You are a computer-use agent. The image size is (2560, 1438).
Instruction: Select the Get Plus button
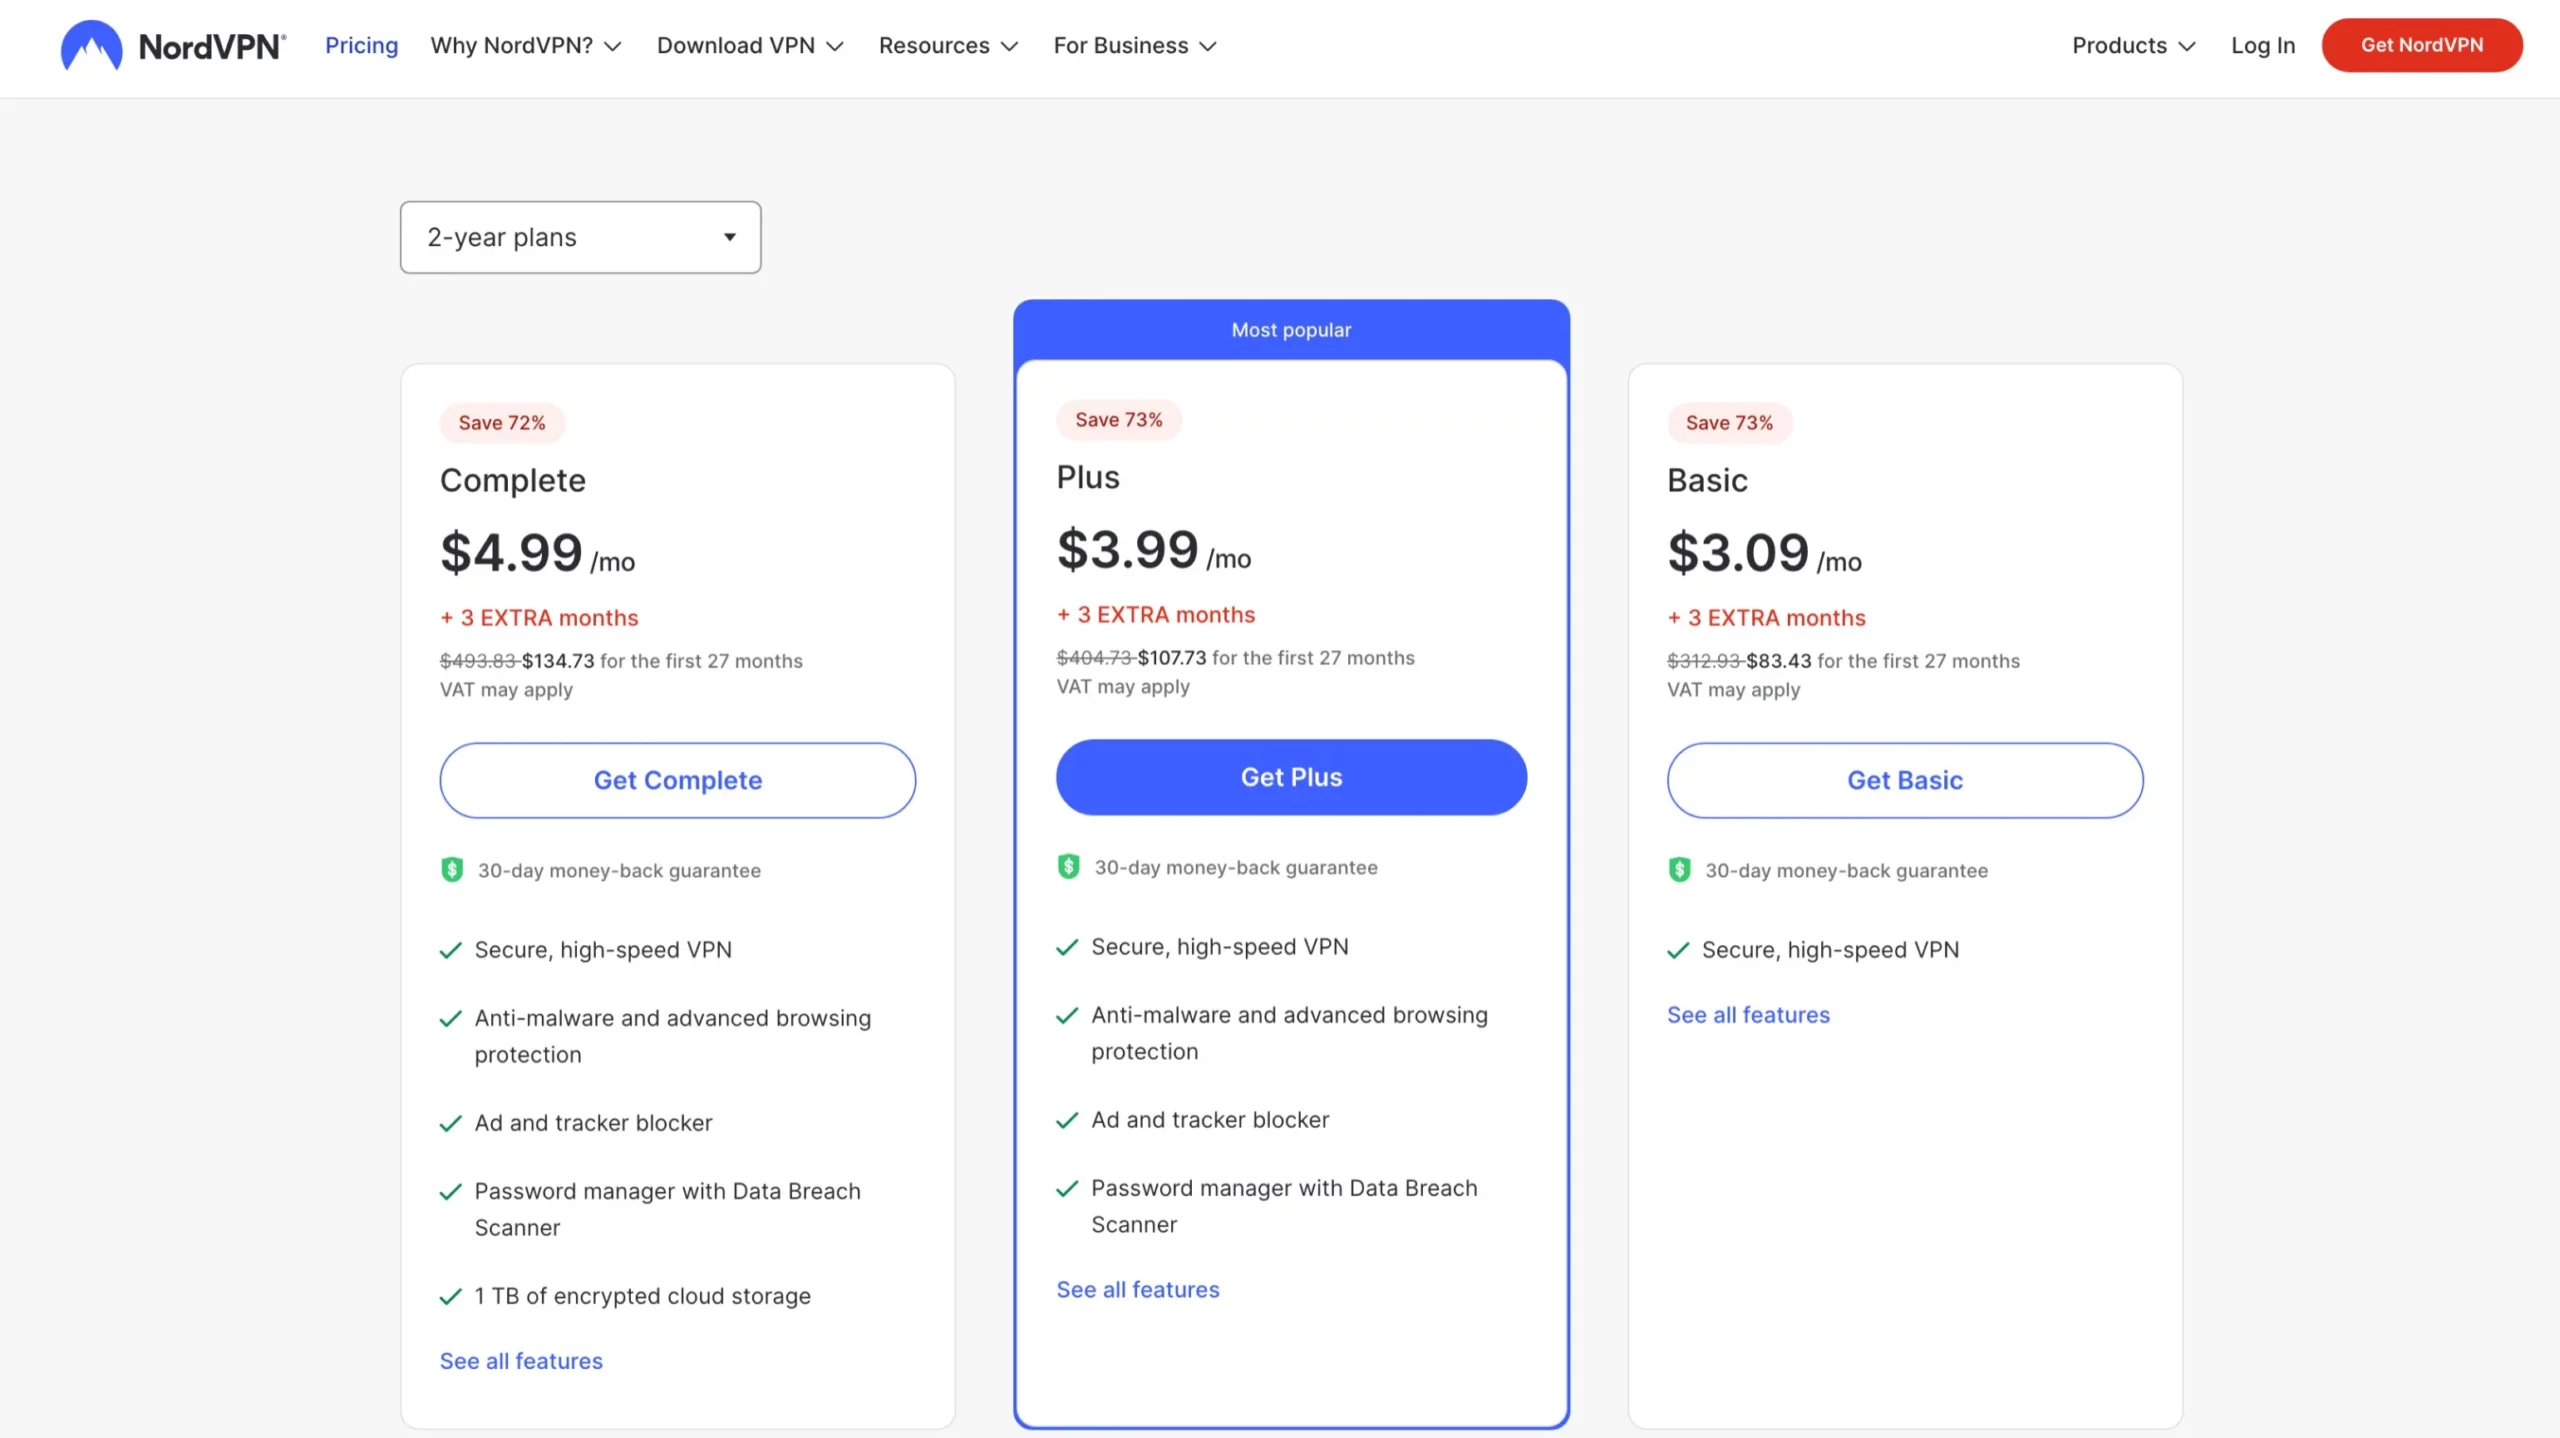(1291, 777)
